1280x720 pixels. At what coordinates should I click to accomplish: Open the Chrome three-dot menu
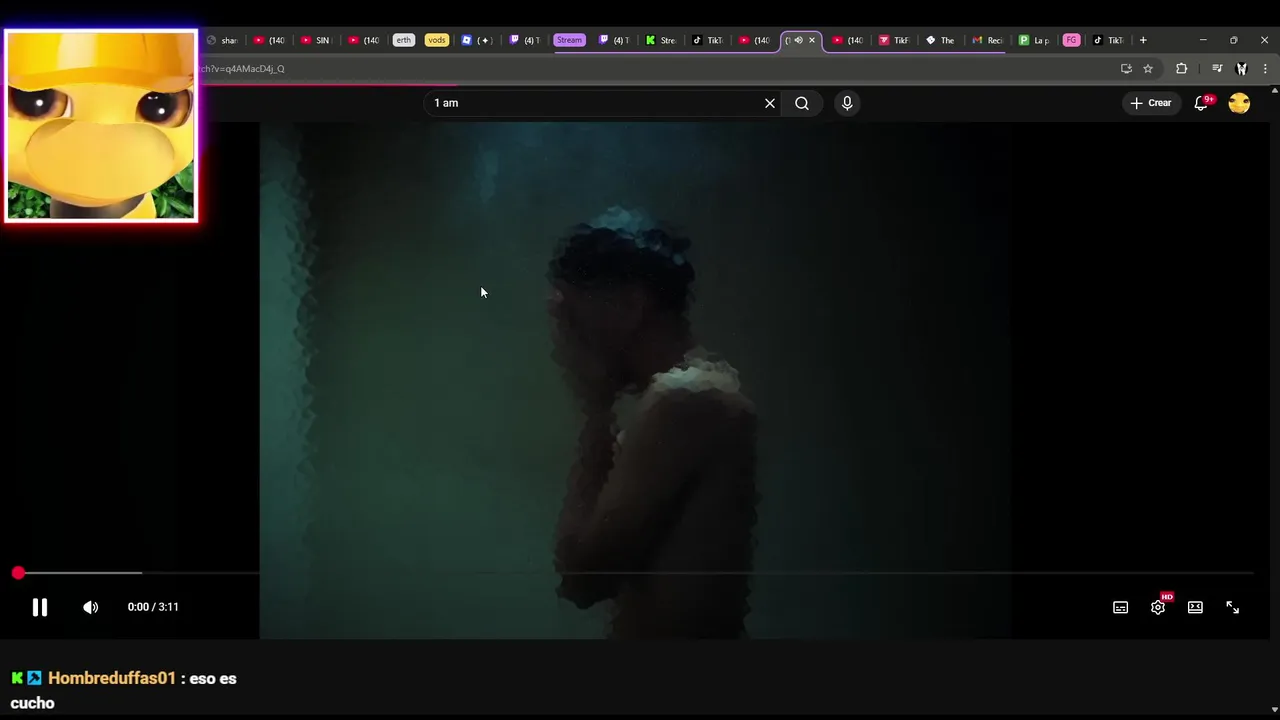[1265, 69]
